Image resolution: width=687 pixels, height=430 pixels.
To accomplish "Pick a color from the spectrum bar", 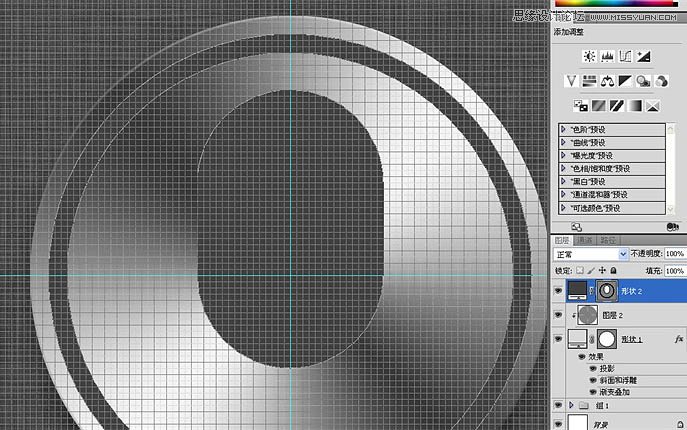I will 616,3.
